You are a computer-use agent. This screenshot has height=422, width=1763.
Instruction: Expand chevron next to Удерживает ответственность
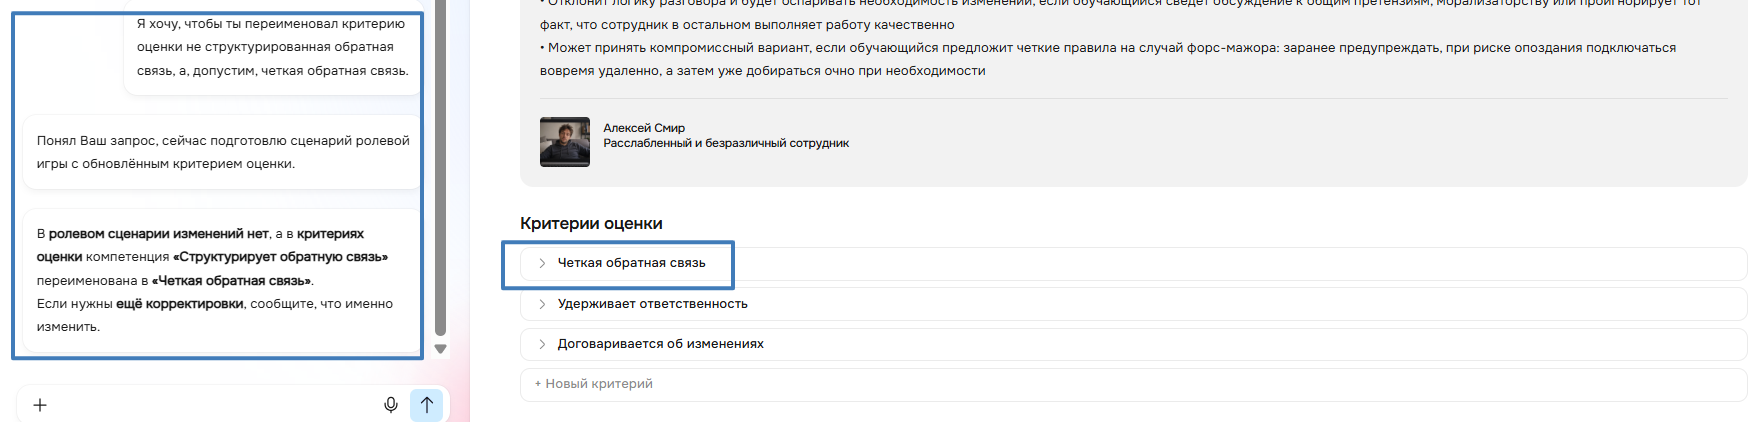click(542, 304)
